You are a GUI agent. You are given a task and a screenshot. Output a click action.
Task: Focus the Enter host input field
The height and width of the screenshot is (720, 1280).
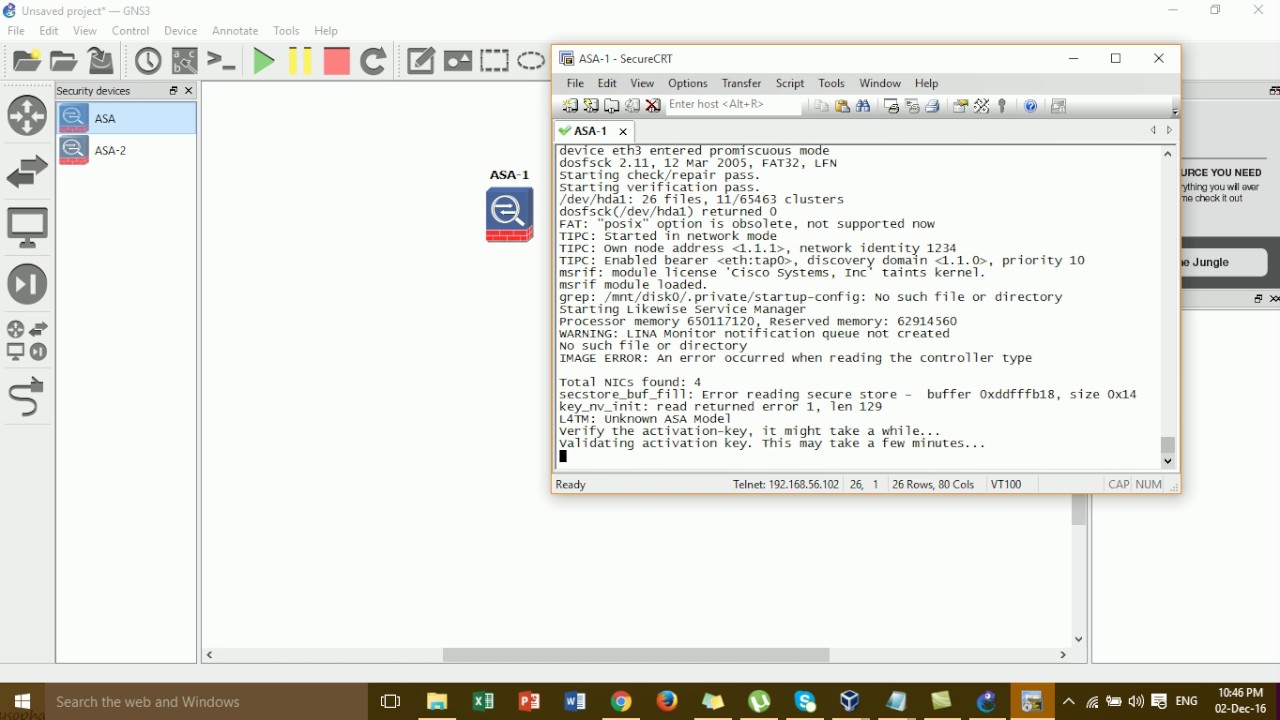733,105
